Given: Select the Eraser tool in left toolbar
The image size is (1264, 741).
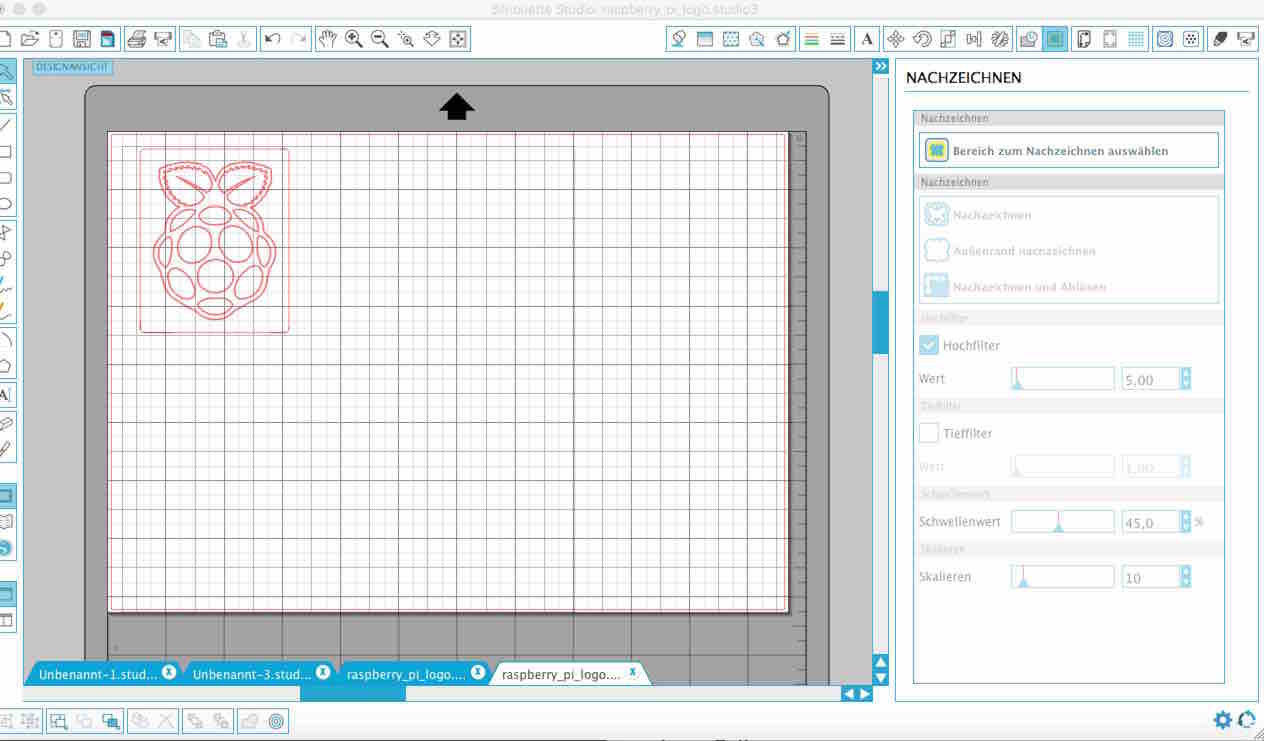Looking at the screenshot, I should [6, 423].
